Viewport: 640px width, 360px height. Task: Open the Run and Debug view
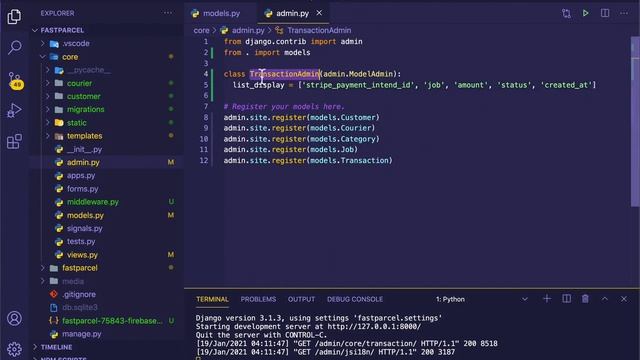tap(14, 110)
